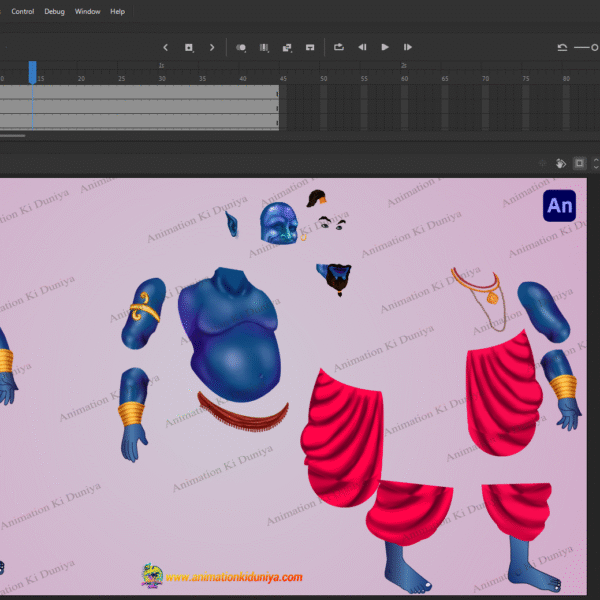Select the brown fringe waistband

[x=243, y=412]
